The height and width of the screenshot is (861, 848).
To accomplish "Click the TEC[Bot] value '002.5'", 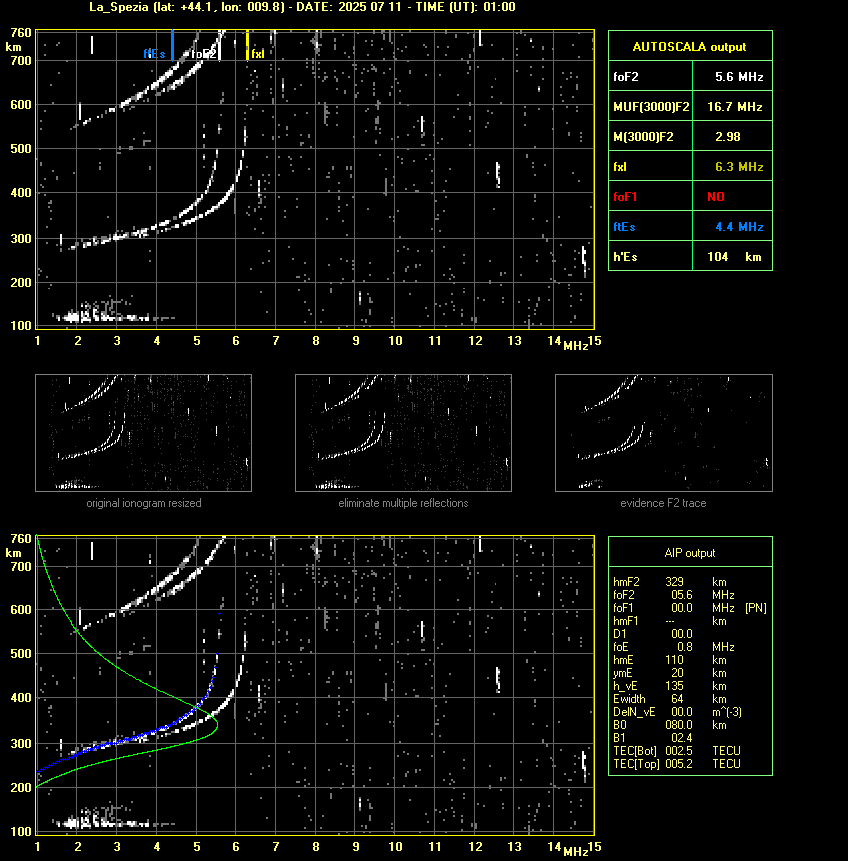I will click(679, 751).
